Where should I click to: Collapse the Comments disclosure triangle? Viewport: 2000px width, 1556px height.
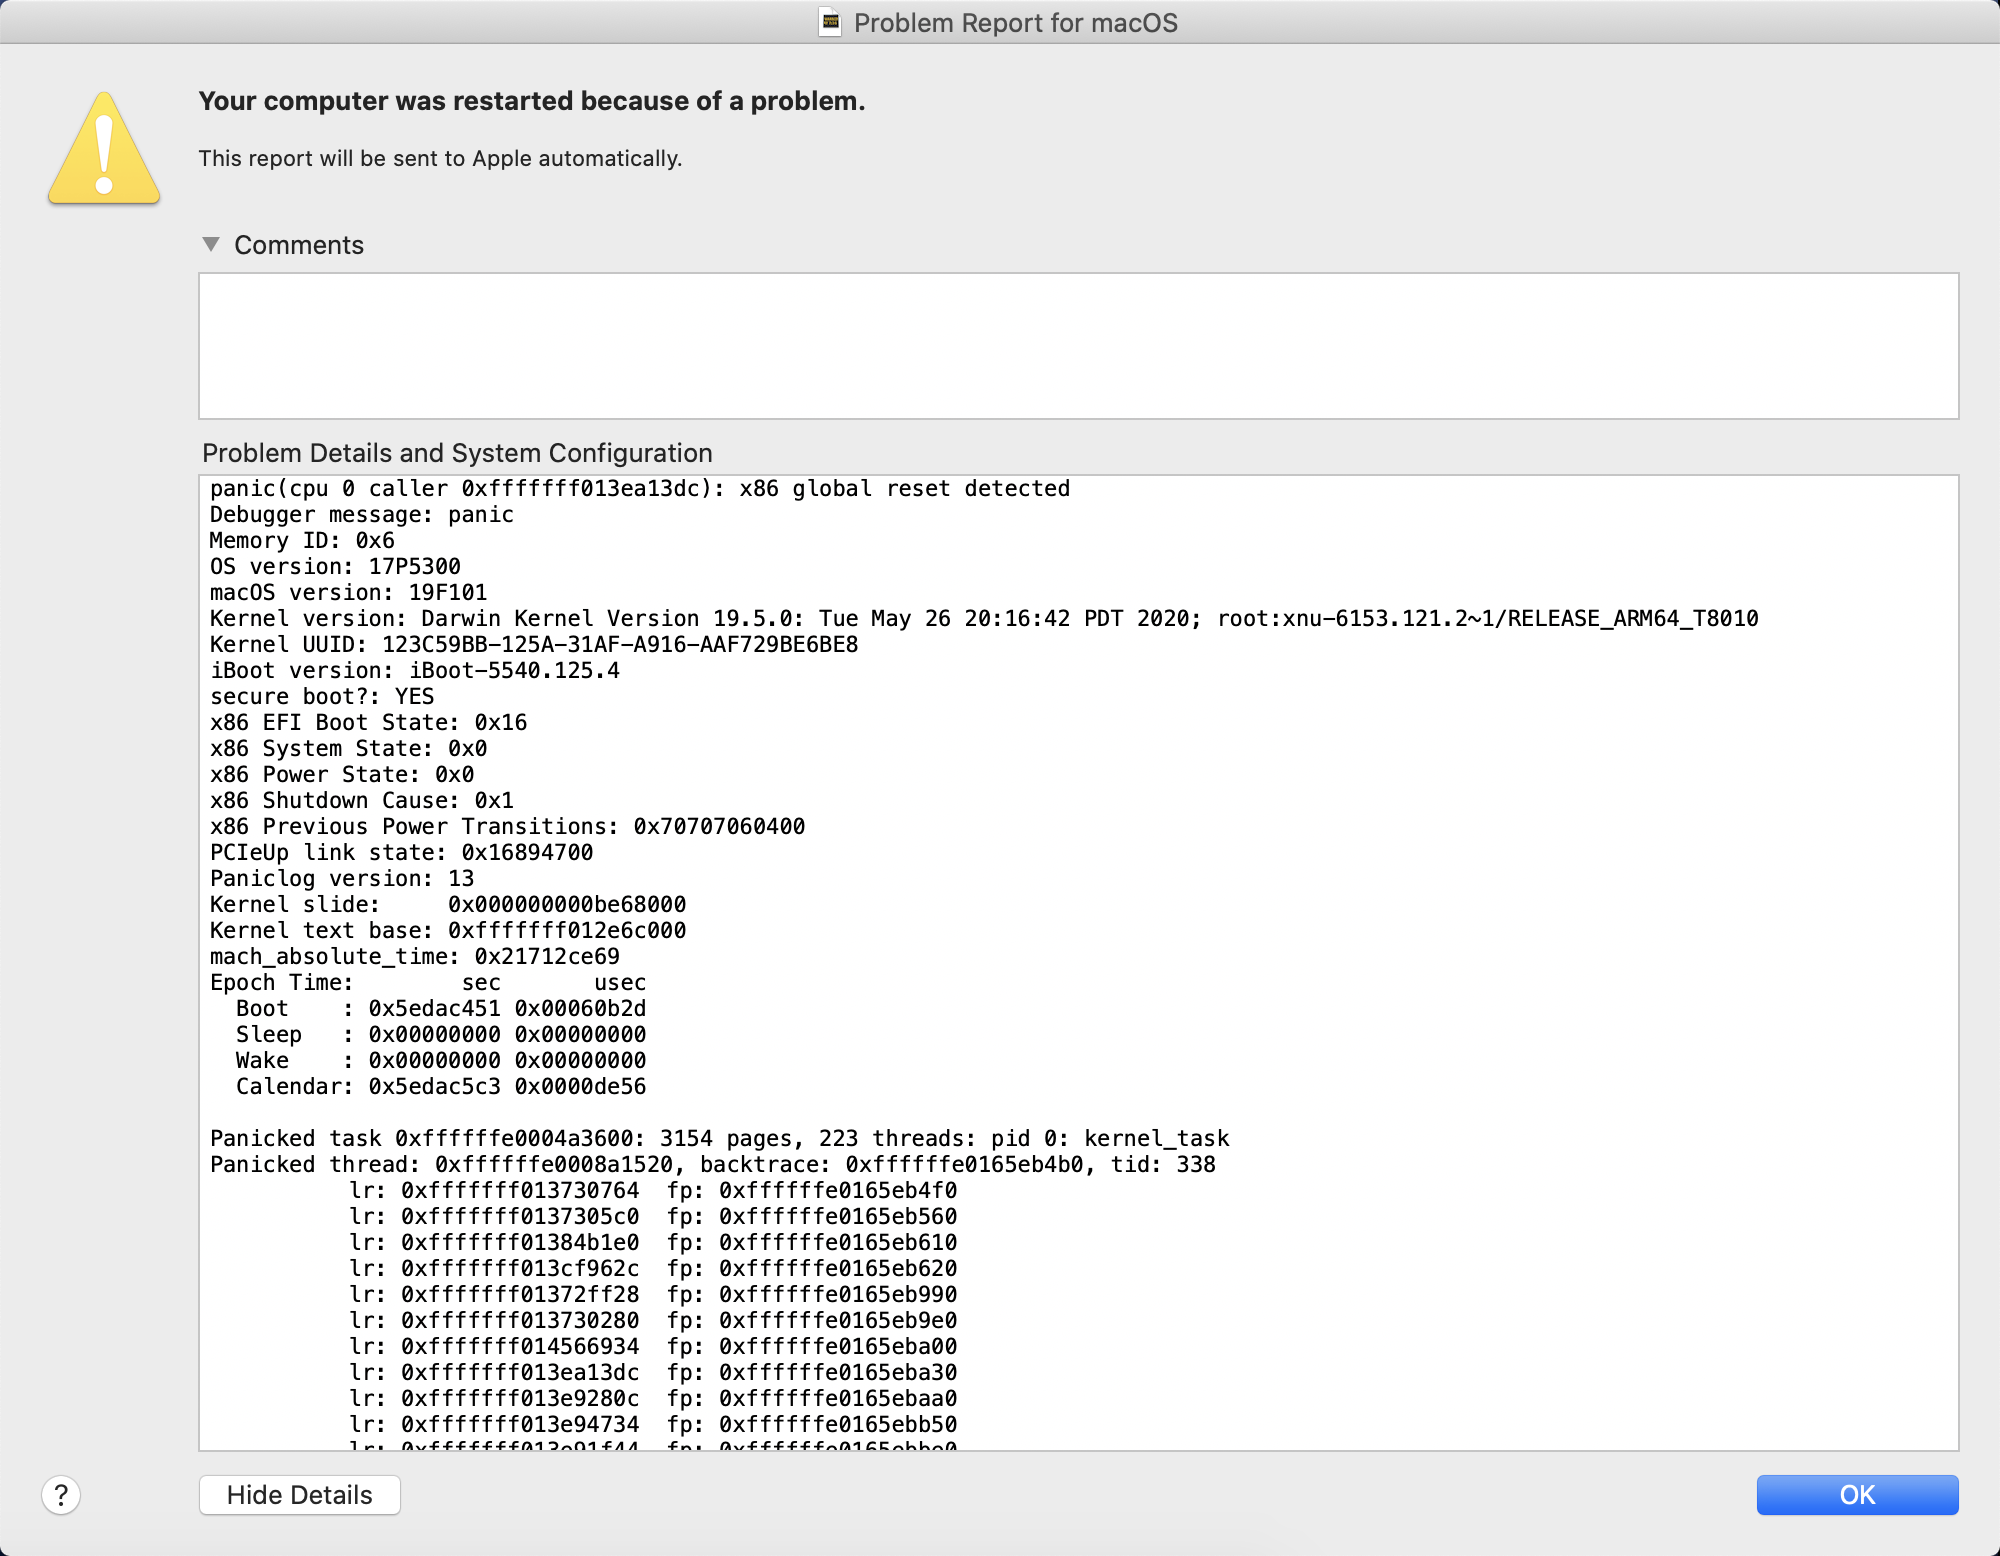tap(211, 244)
